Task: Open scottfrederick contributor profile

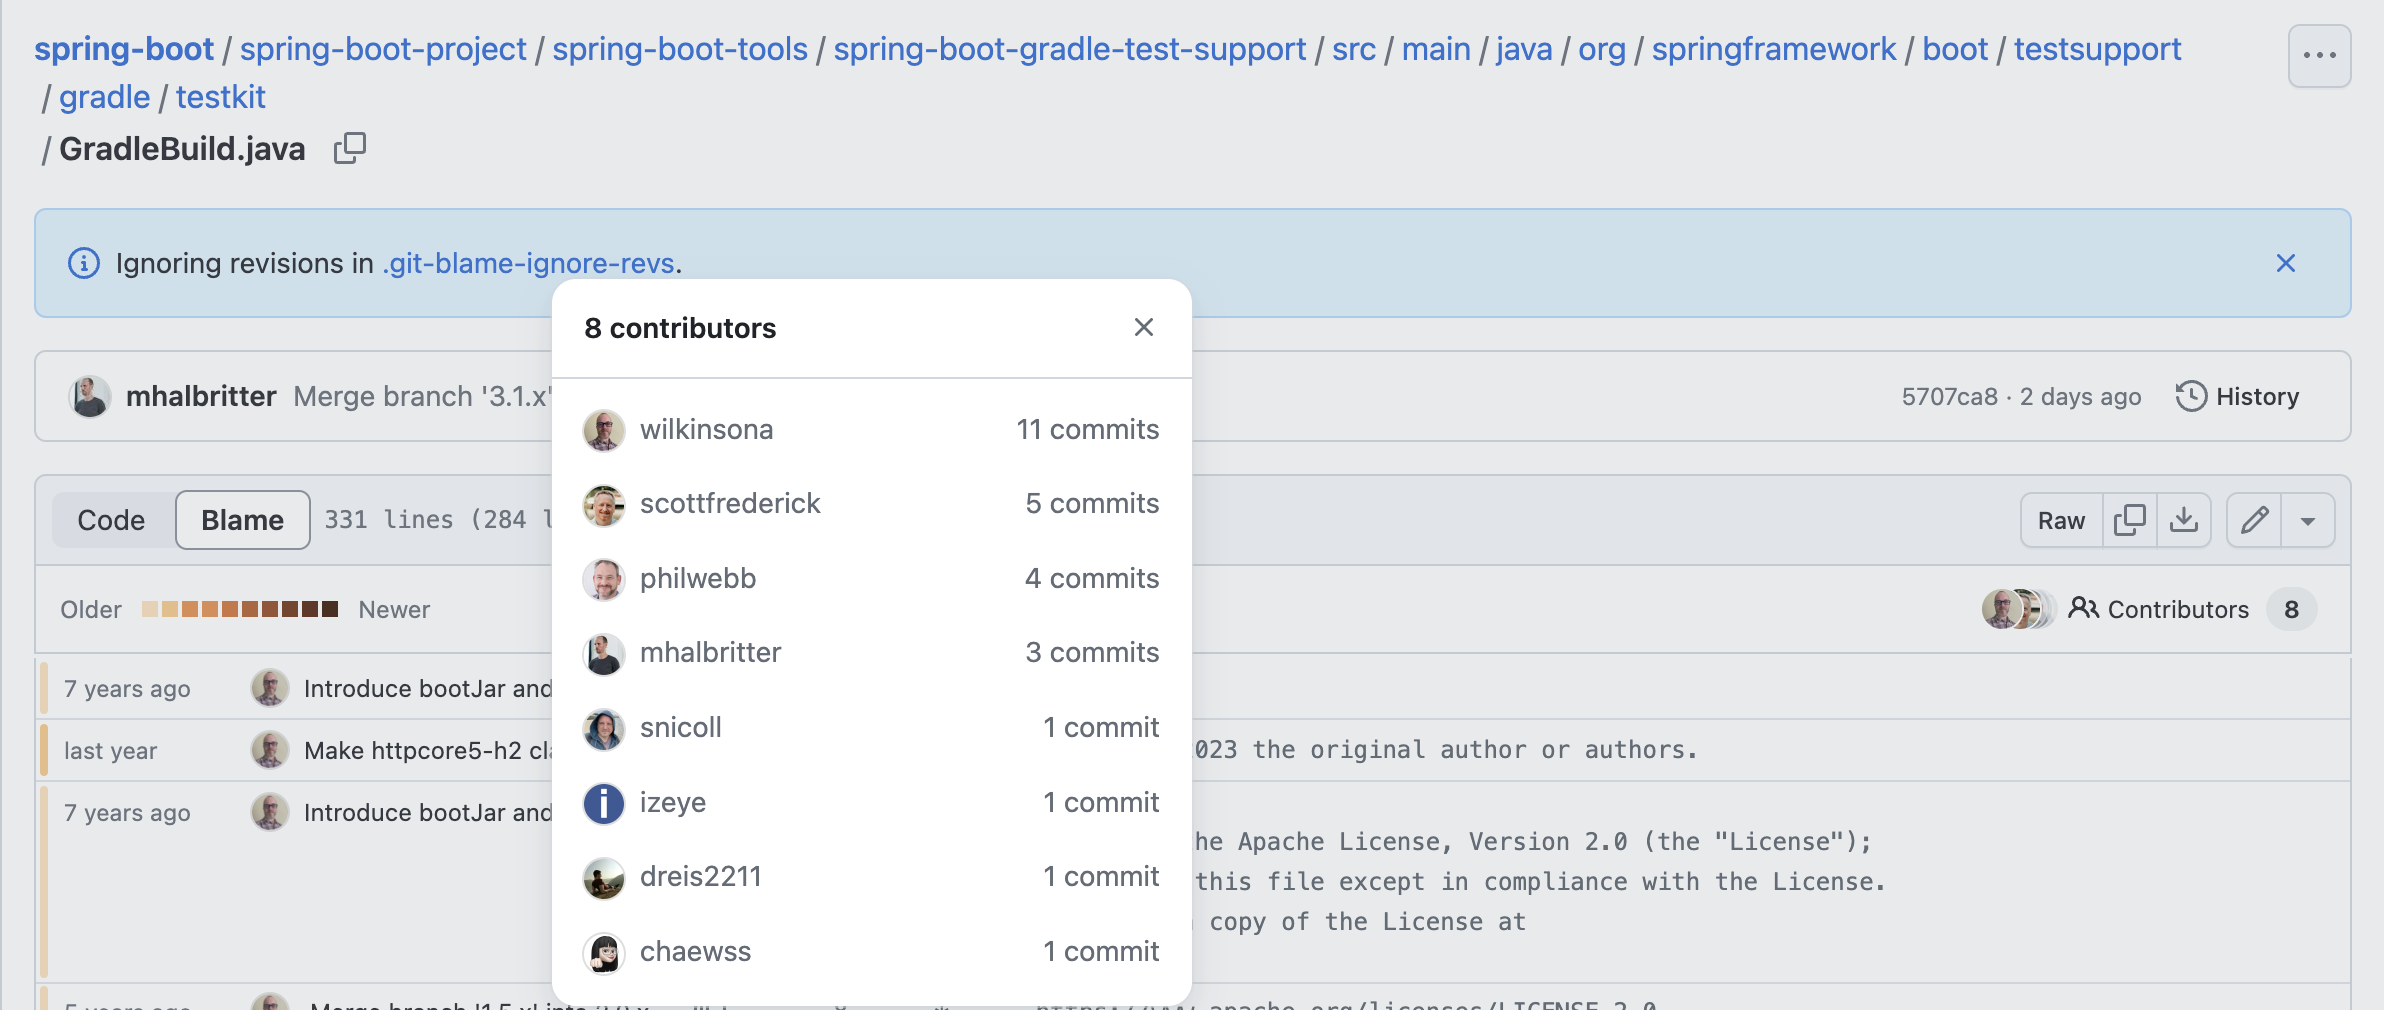Action: coord(730,503)
